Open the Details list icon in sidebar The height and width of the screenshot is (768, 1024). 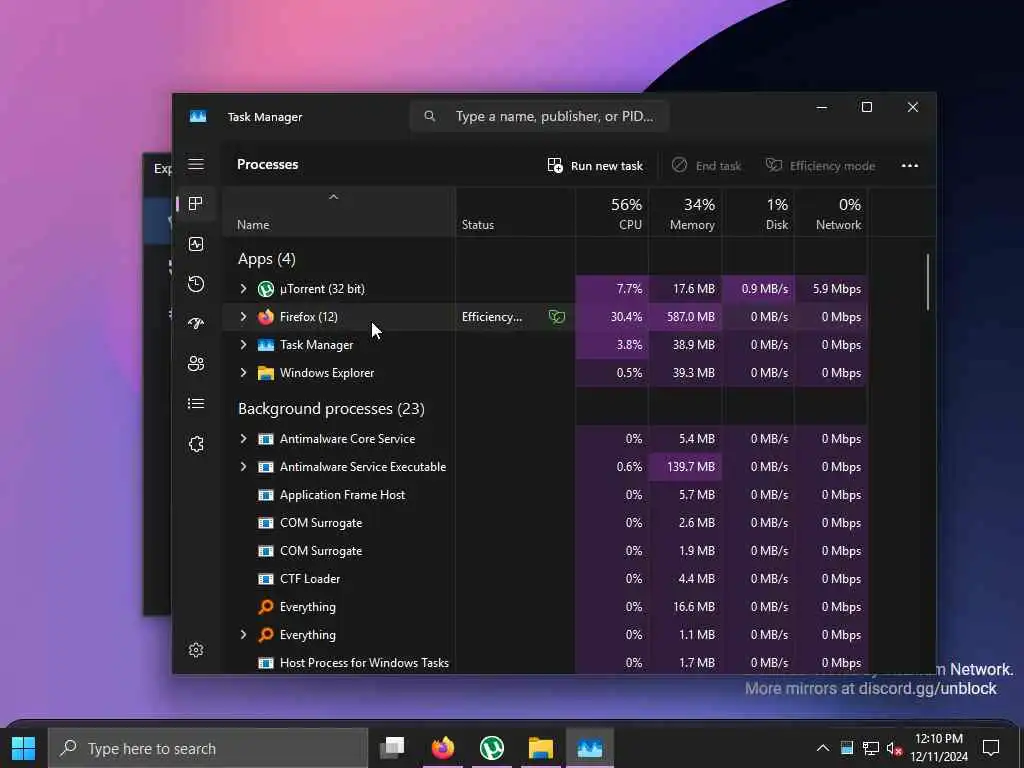(x=196, y=404)
